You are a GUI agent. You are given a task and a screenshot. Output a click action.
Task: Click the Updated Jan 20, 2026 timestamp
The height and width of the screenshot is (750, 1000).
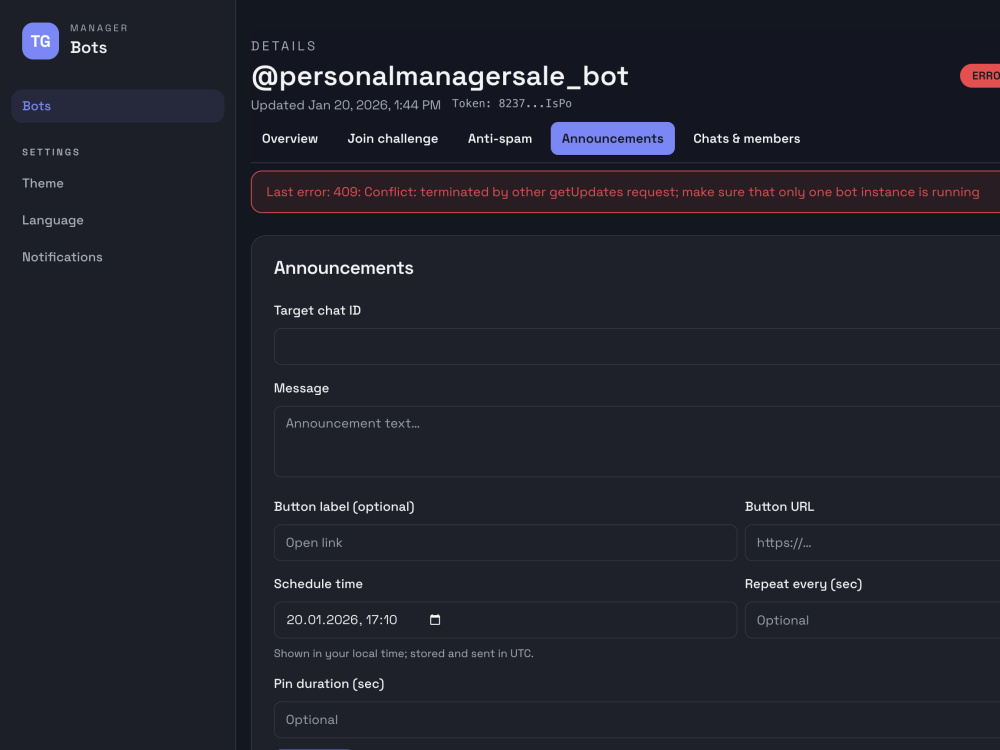point(346,105)
